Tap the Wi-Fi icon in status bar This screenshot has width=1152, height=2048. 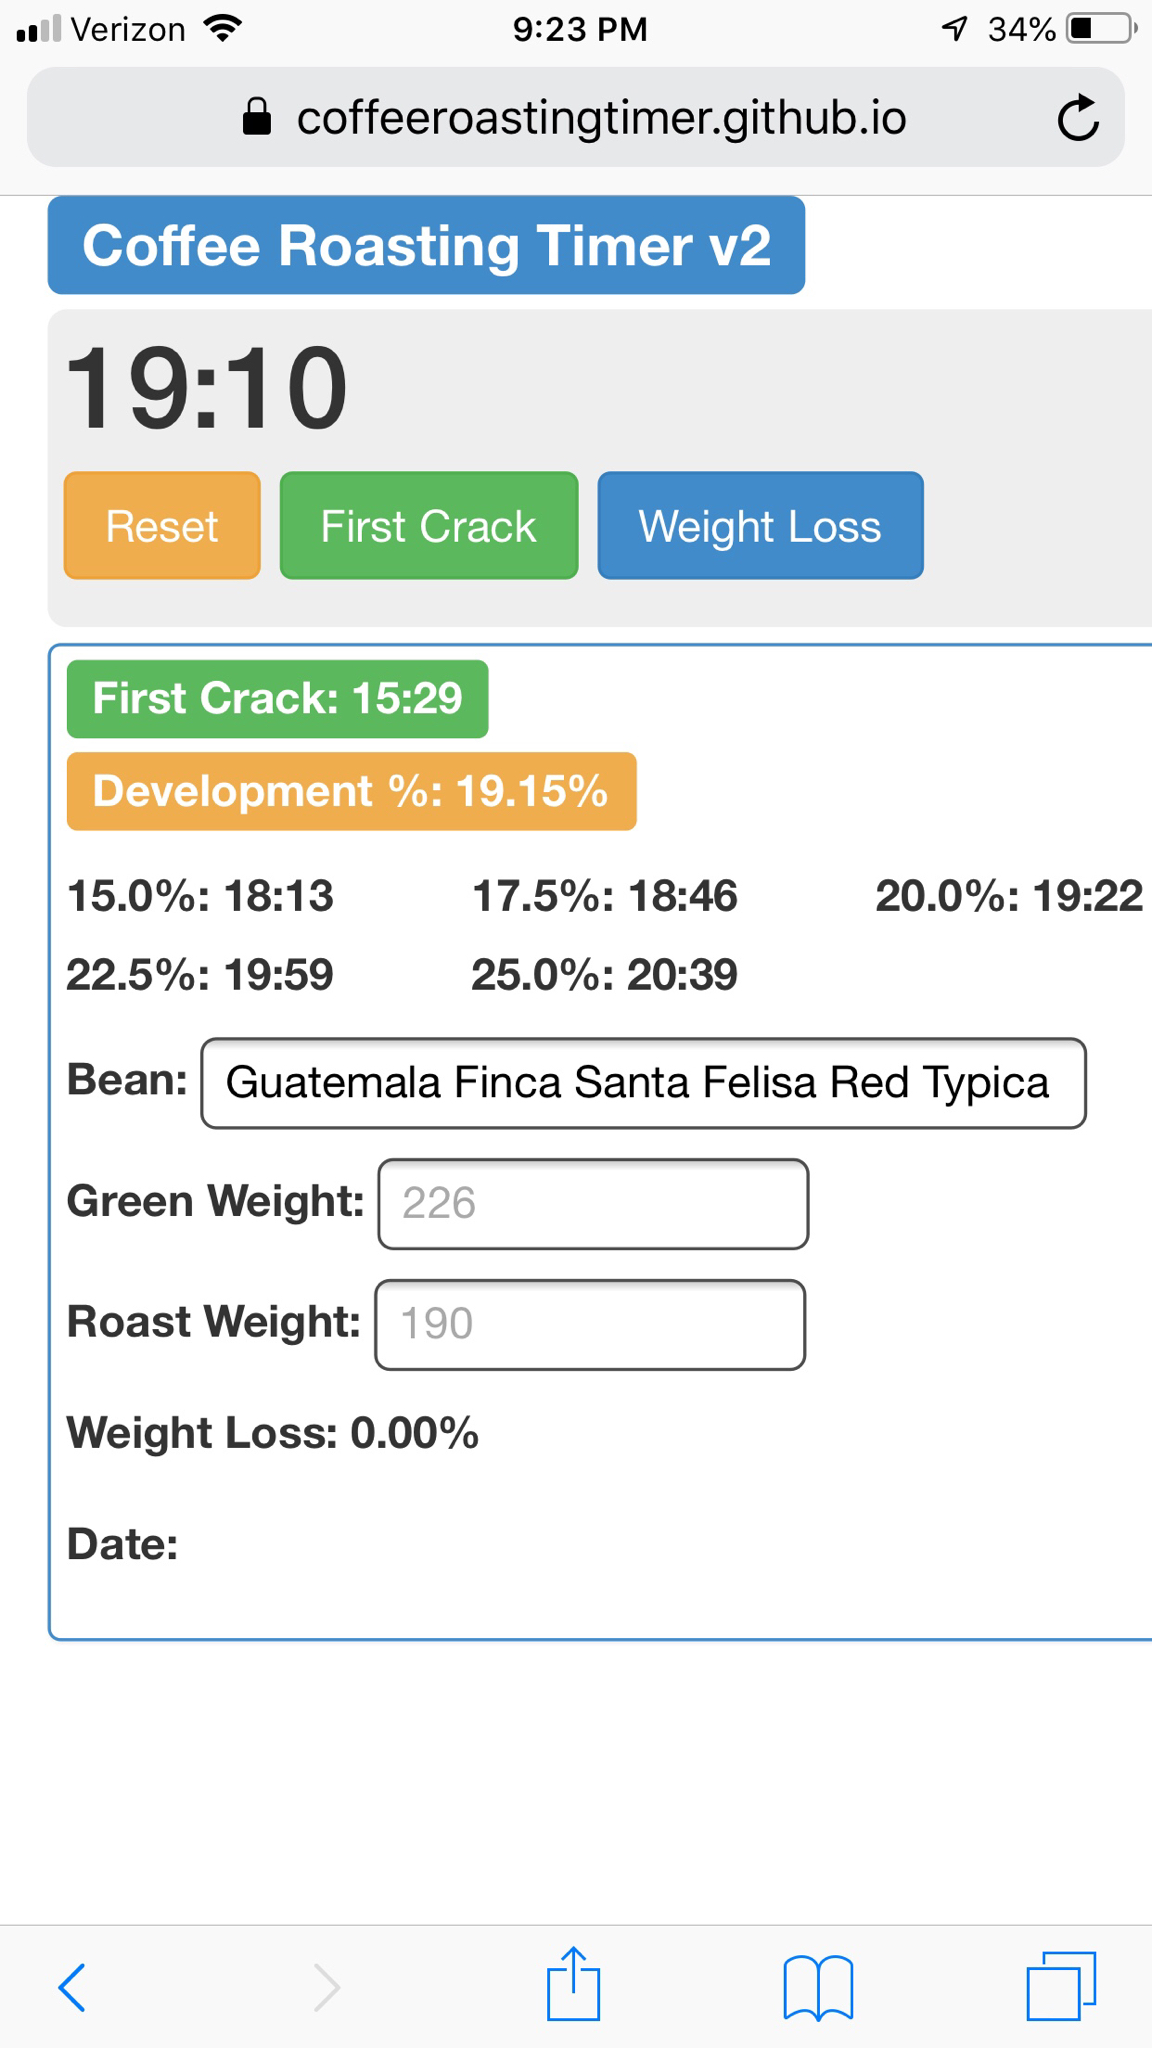click(x=223, y=28)
